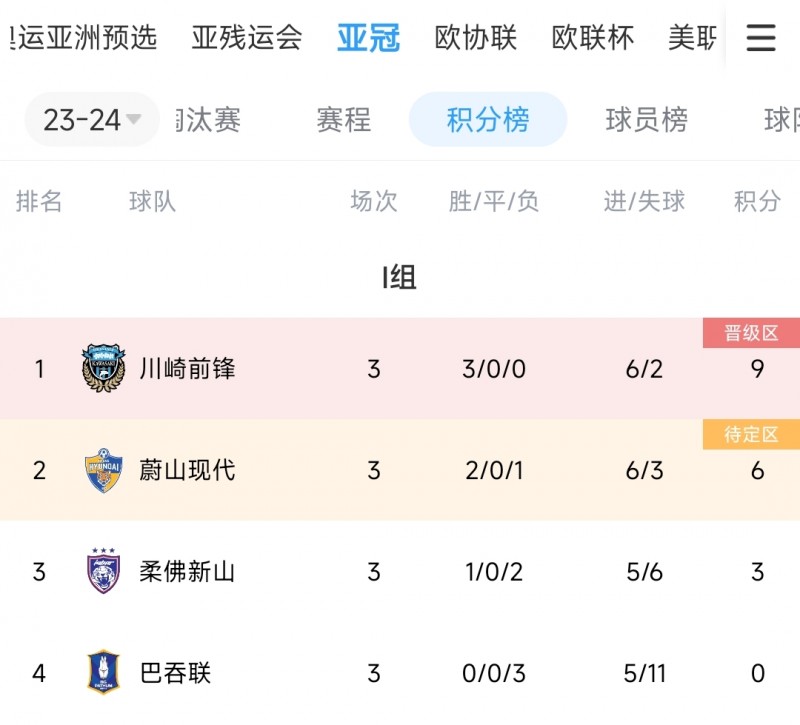
Task: Open the 积分榜 standings tab
Action: point(487,118)
